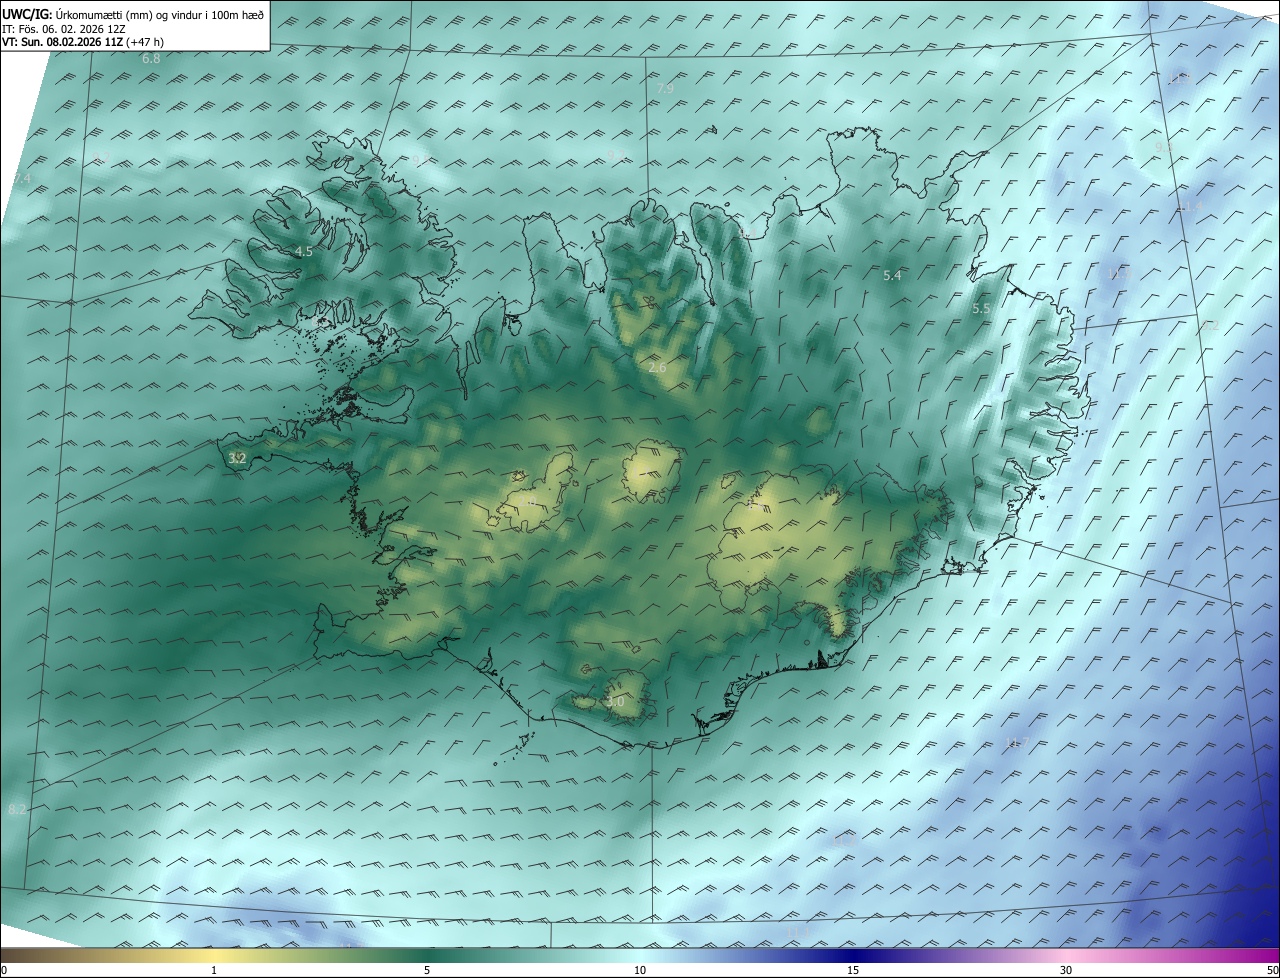Viewport: 1280px width, 978px height.
Task: Click the 0 tick on the color scale
Action: point(3,970)
